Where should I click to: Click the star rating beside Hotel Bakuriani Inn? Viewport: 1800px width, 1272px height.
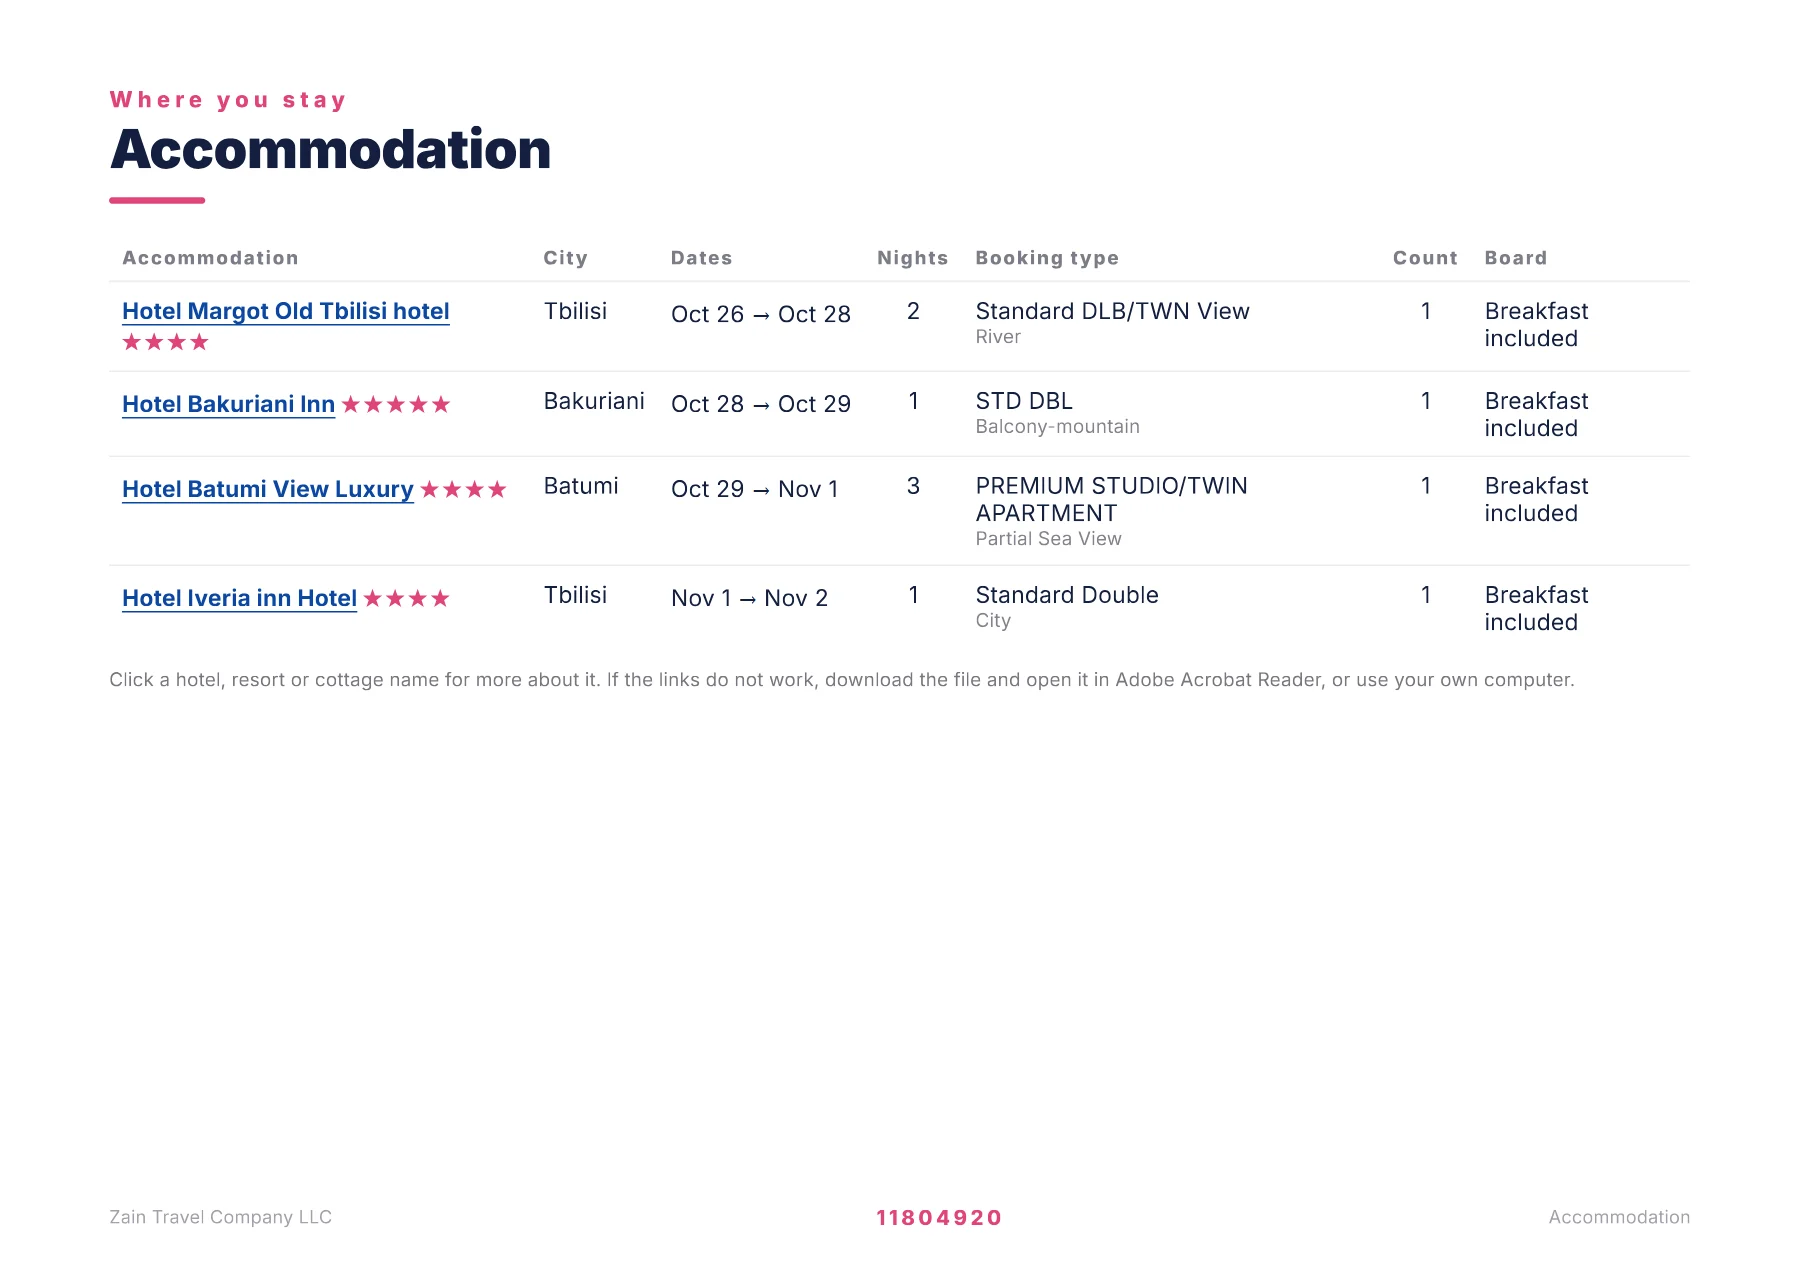point(396,404)
